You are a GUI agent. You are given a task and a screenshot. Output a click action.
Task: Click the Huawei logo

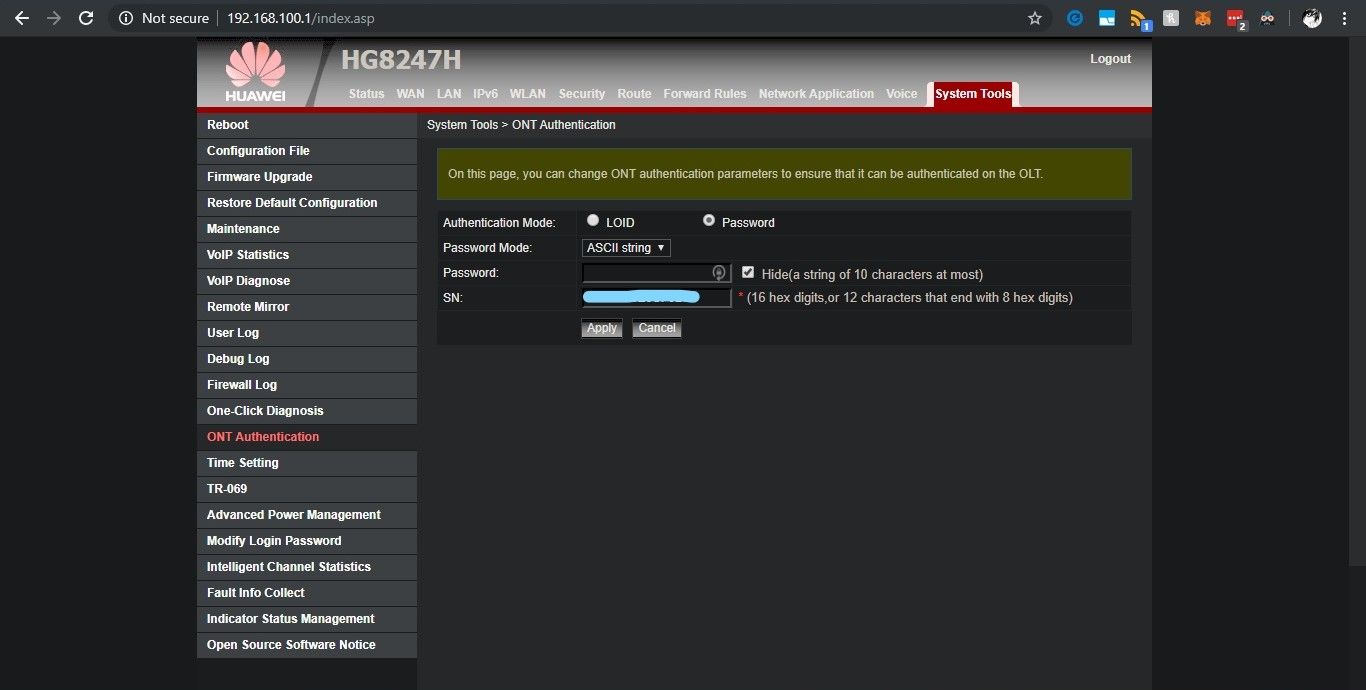click(x=255, y=72)
